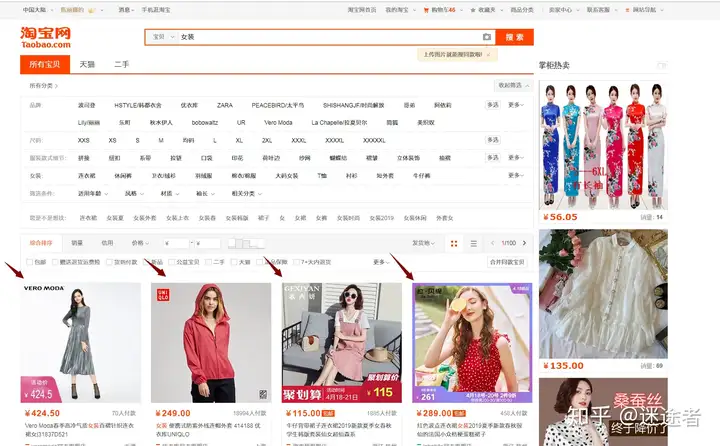Click the orange 搜索 search button
The width and height of the screenshot is (720, 446).
(514, 37)
